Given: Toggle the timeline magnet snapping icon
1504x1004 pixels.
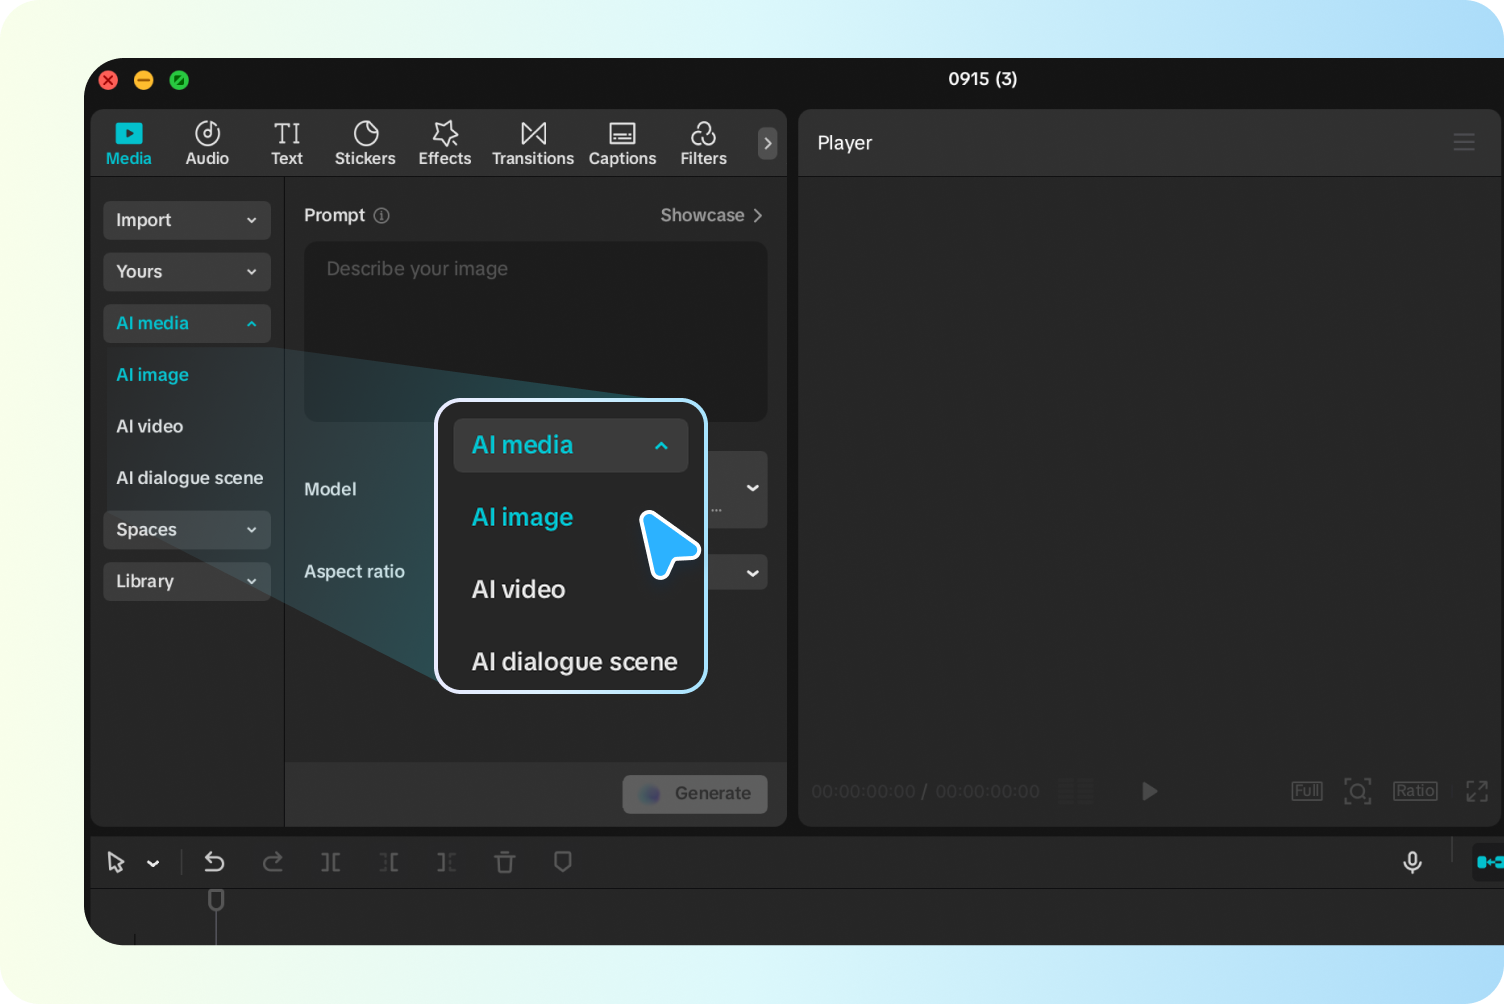Looking at the screenshot, I should 1488,862.
